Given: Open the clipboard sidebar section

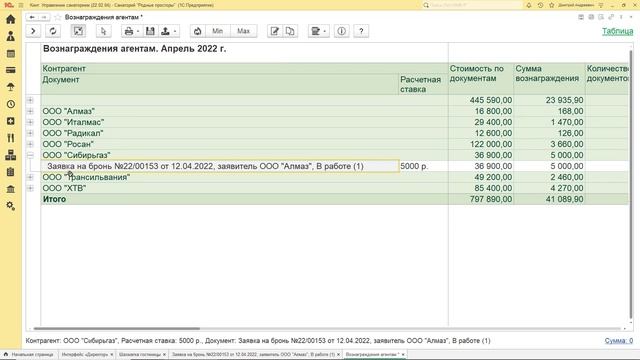Looking at the screenshot, I should tap(11, 172).
